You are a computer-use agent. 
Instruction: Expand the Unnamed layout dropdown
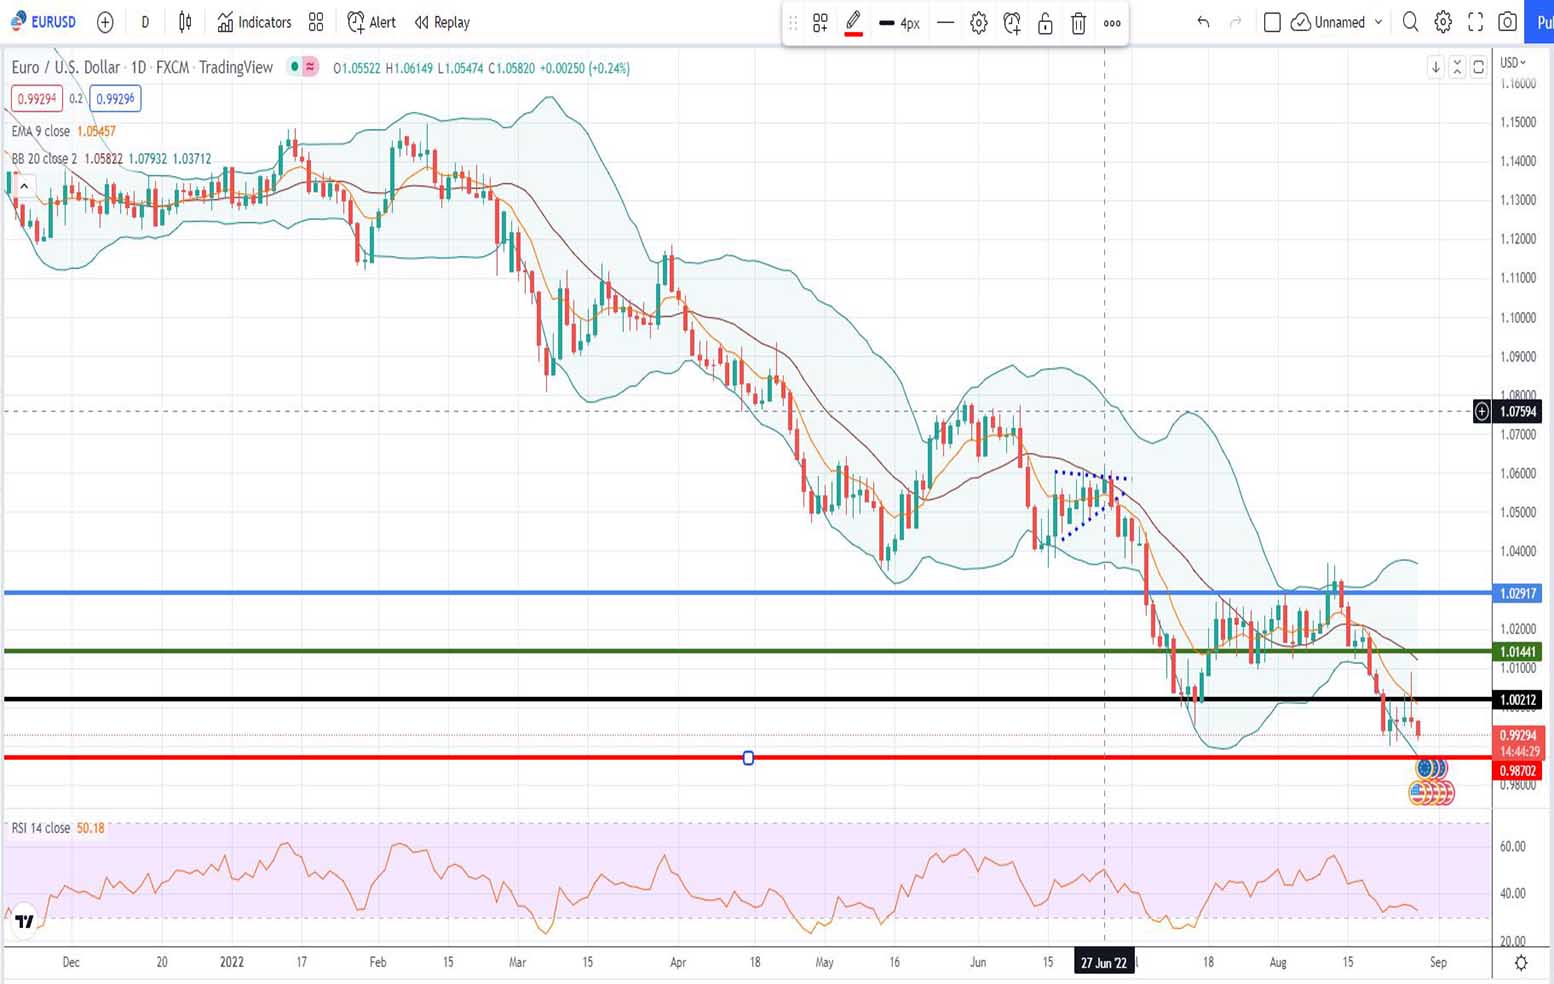click(x=1378, y=22)
